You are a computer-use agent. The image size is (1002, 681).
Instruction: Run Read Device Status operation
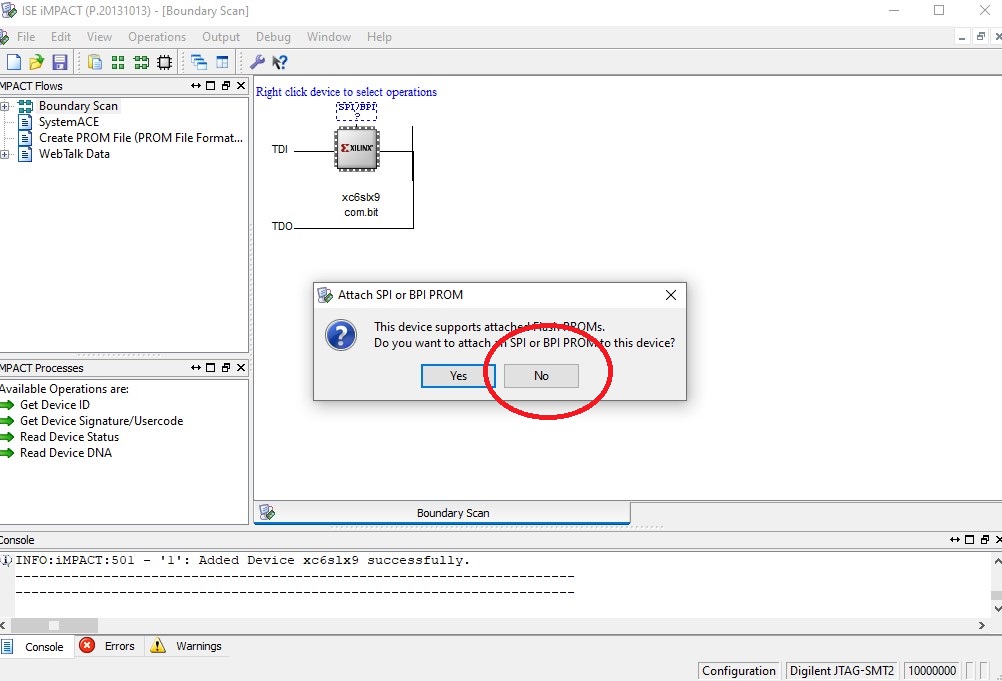point(69,437)
